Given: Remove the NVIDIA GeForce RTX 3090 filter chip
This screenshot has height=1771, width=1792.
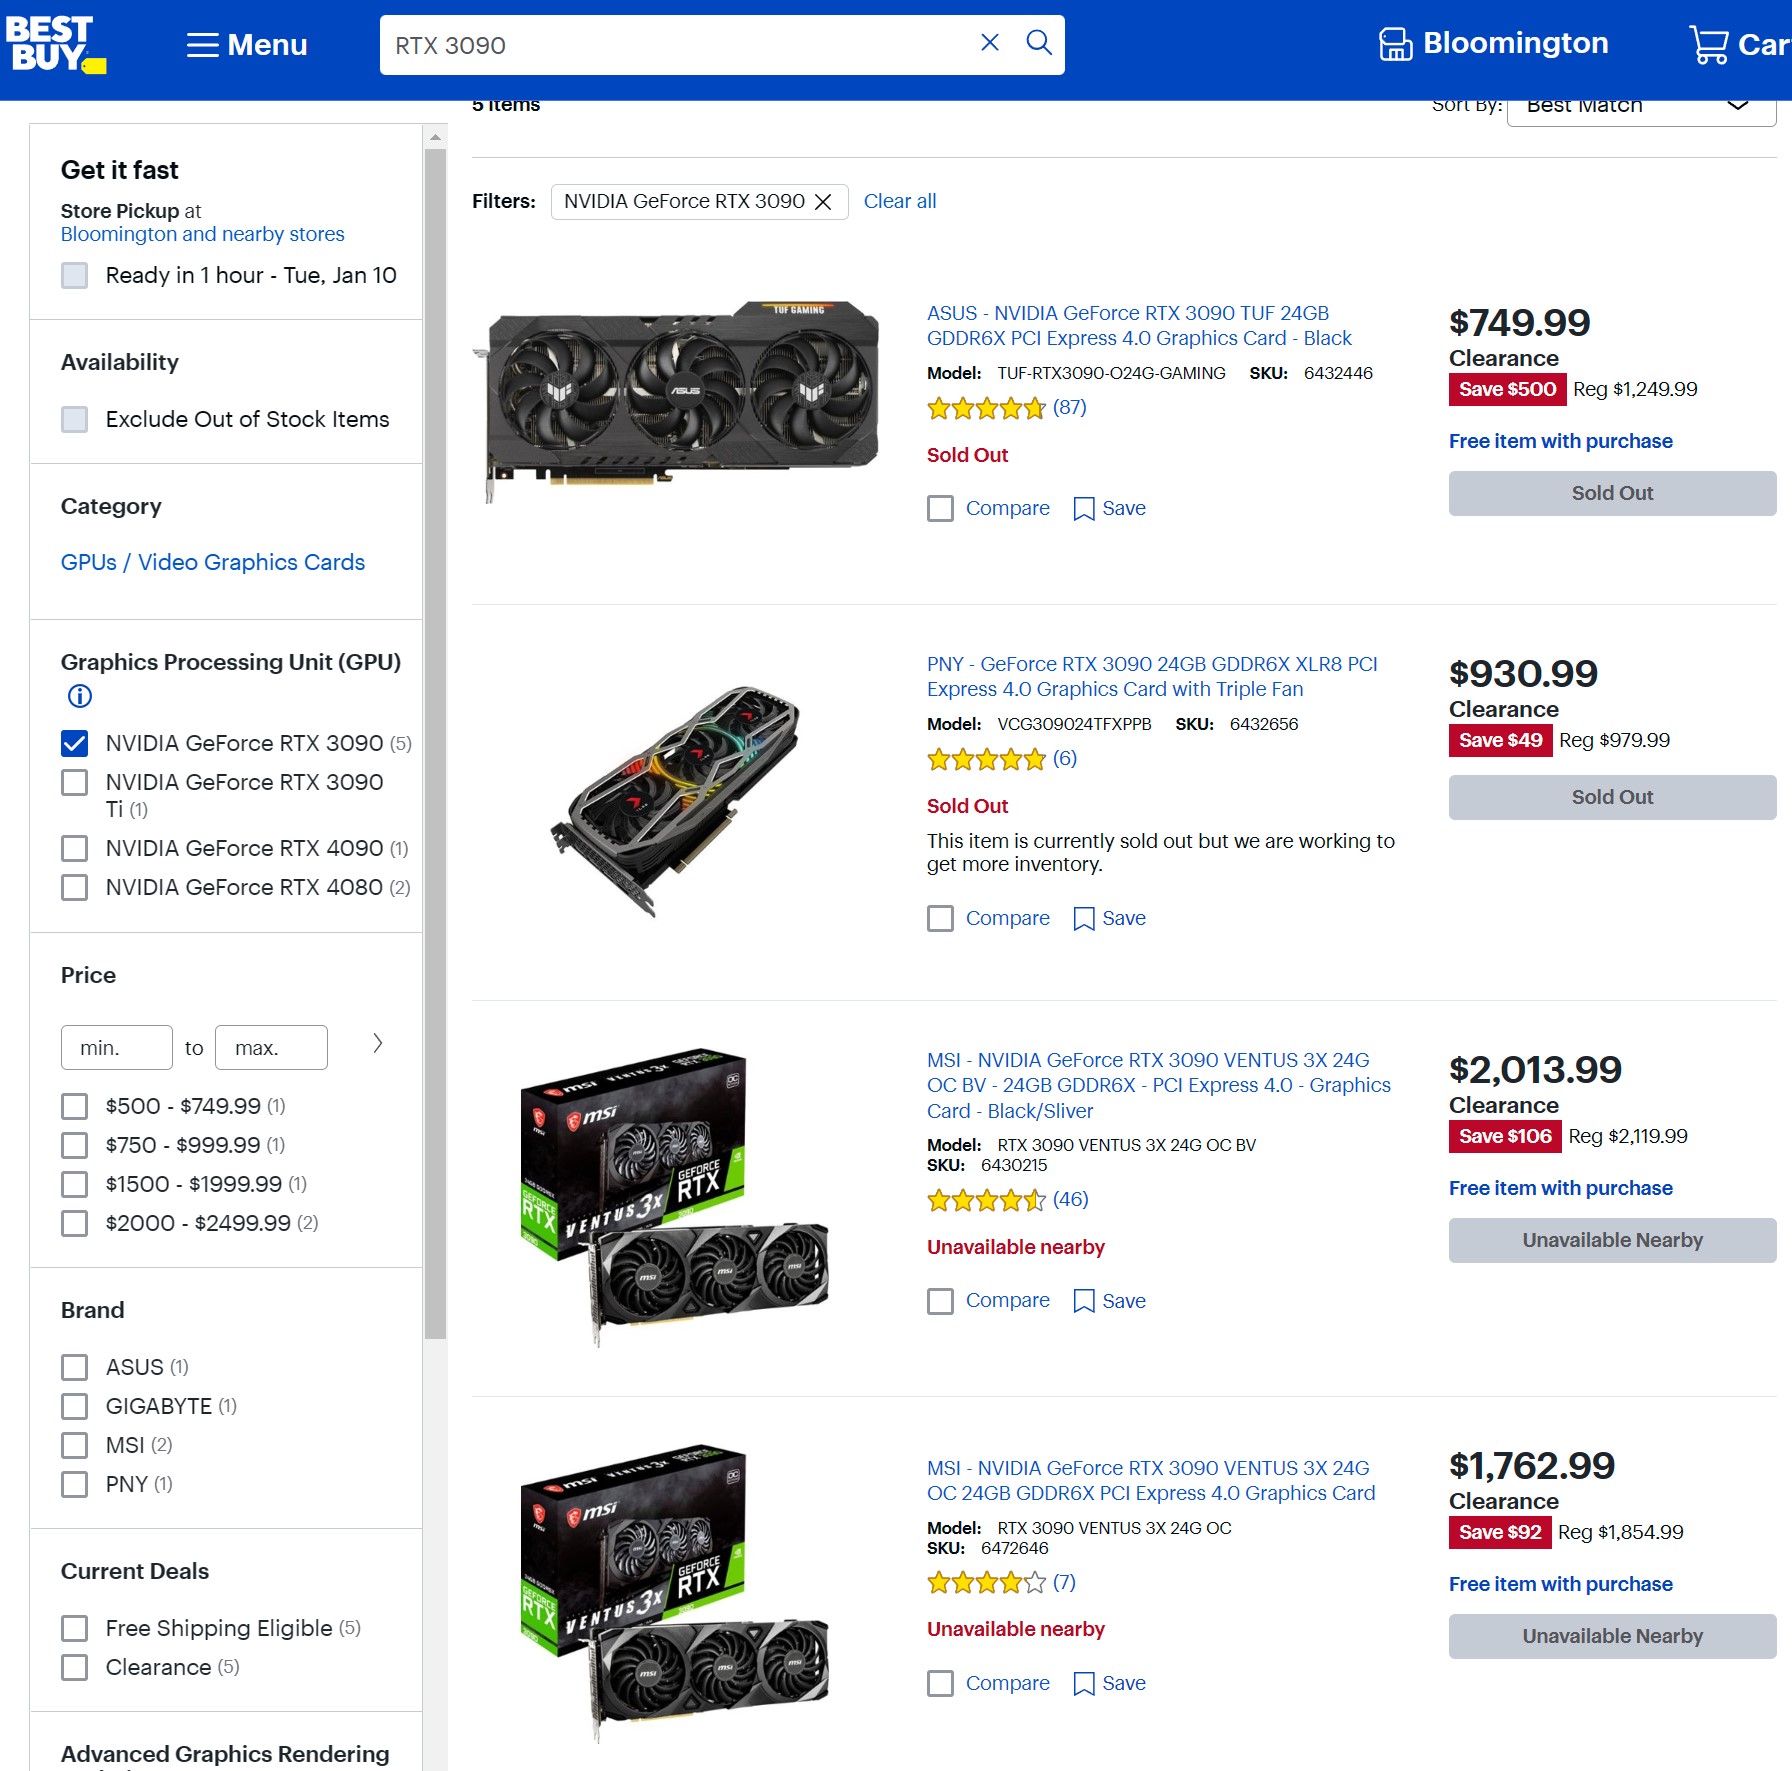Looking at the screenshot, I should click(x=823, y=202).
